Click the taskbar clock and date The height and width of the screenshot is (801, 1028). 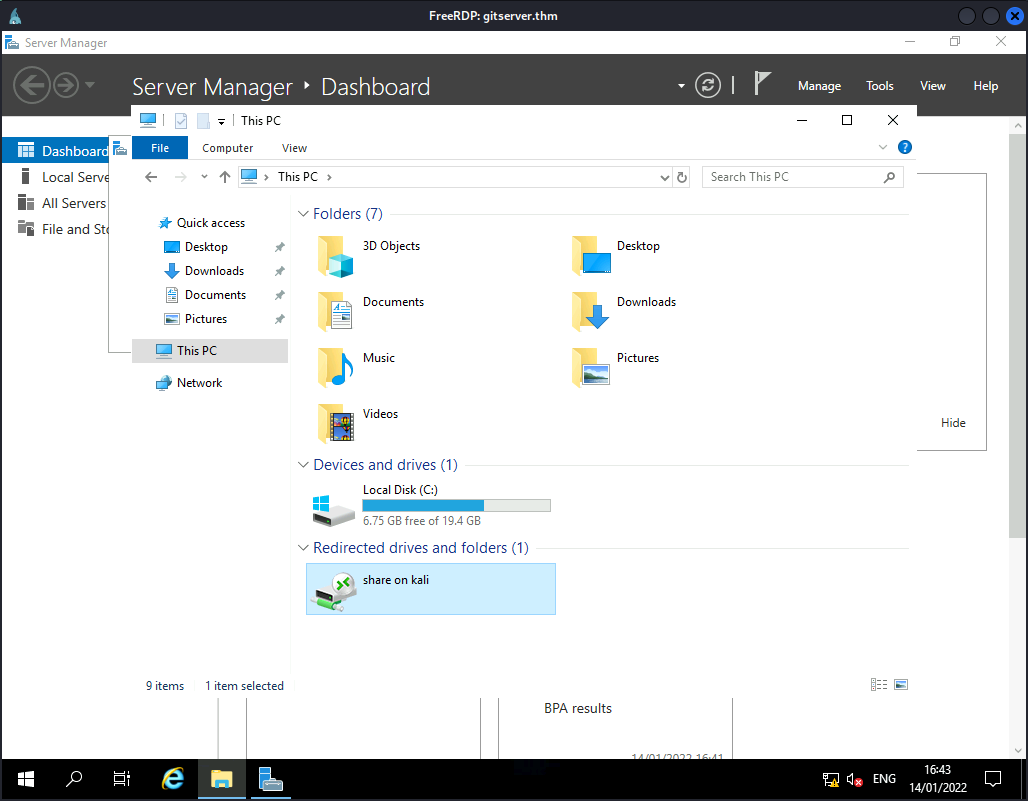pos(938,779)
